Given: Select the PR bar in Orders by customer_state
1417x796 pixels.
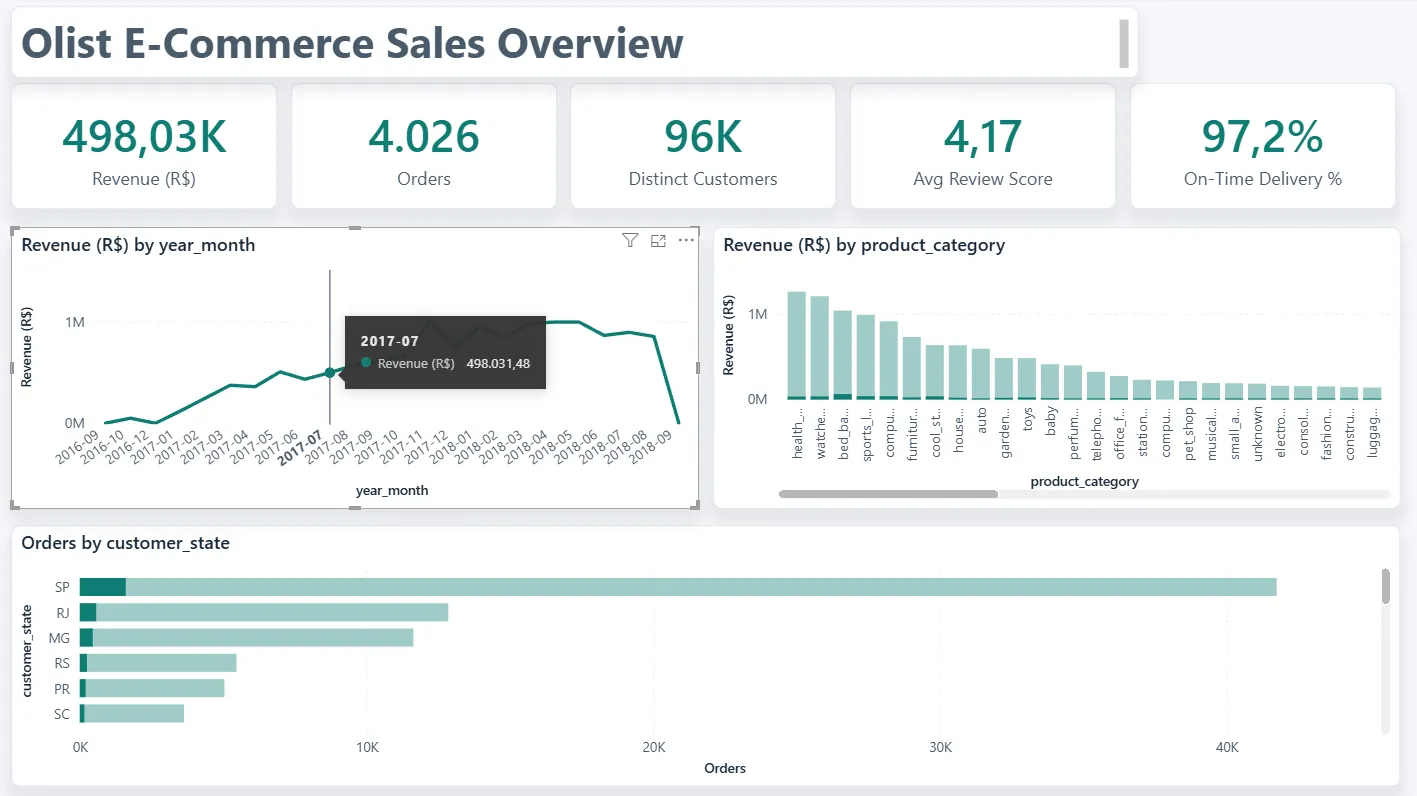Looking at the screenshot, I should click(x=152, y=688).
